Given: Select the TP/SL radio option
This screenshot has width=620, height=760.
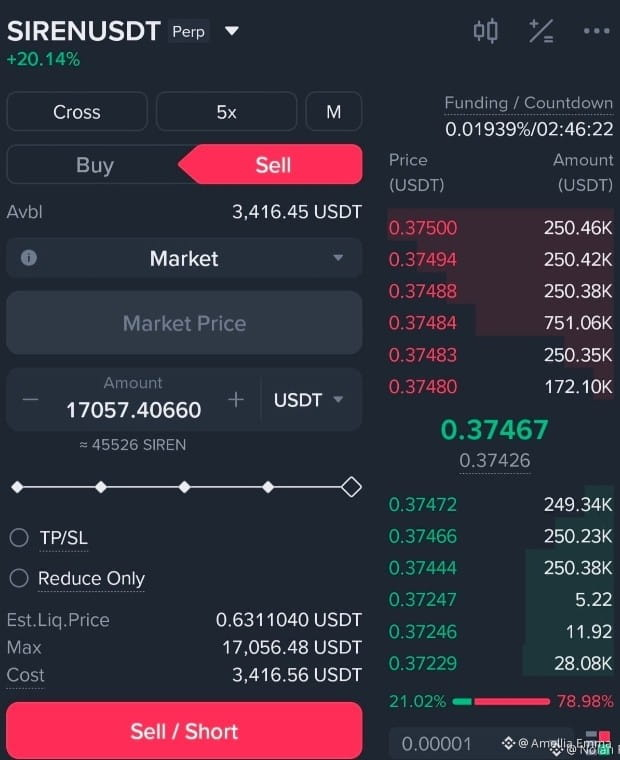Looking at the screenshot, I should pyautogui.click(x=19, y=538).
